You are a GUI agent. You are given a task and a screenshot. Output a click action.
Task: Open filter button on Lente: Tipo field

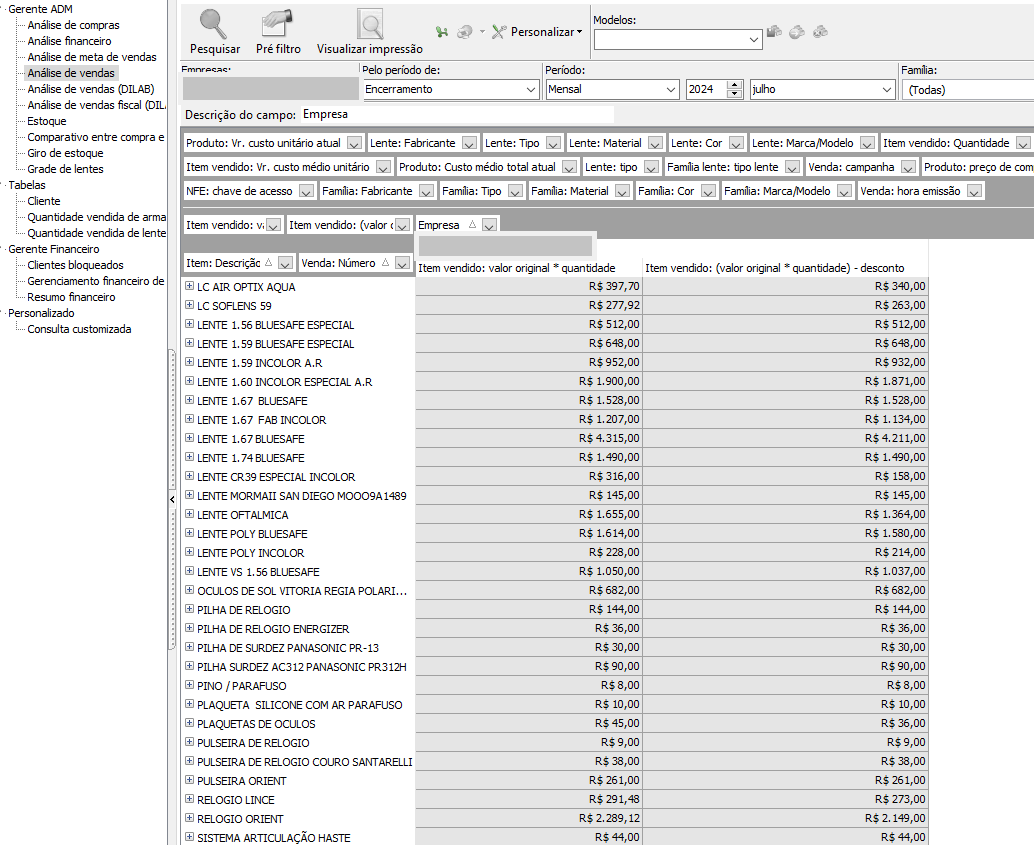pyautogui.click(x=553, y=143)
